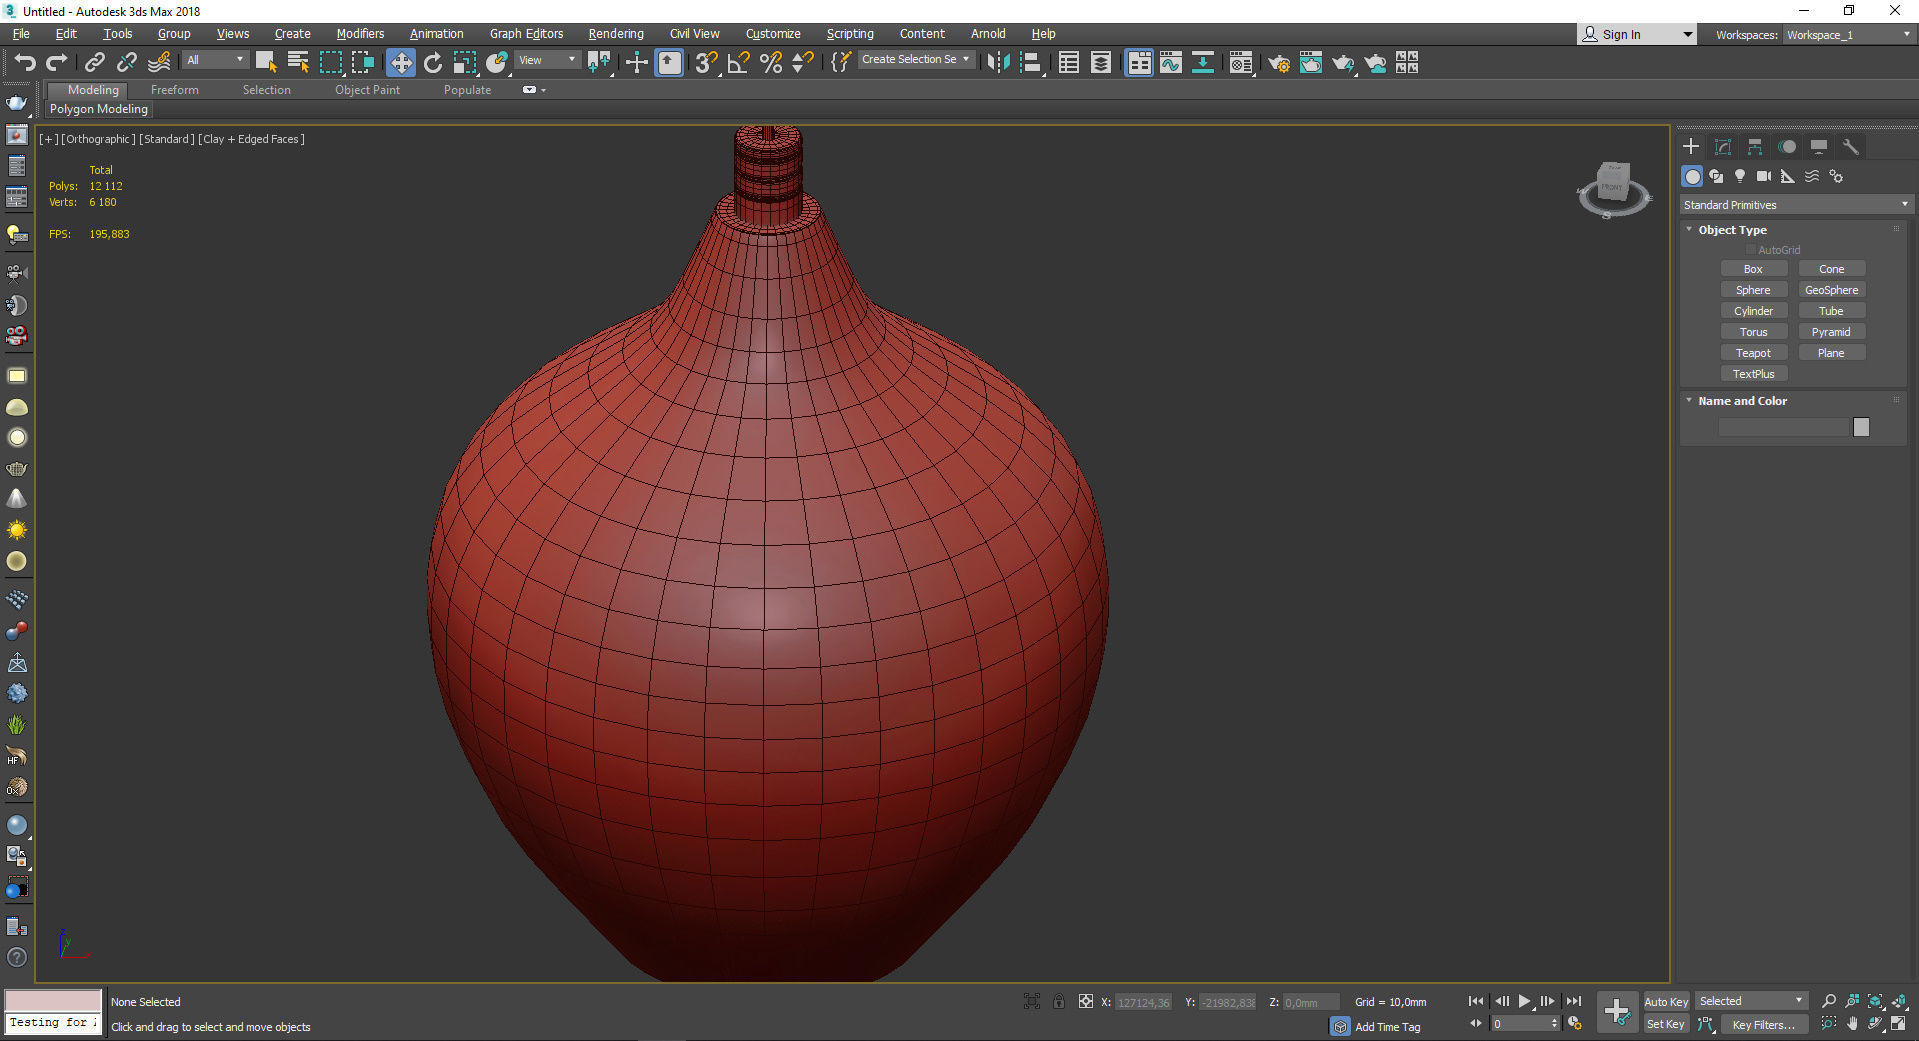Select the Shapes category icon
1919x1041 pixels.
click(1716, 176)
